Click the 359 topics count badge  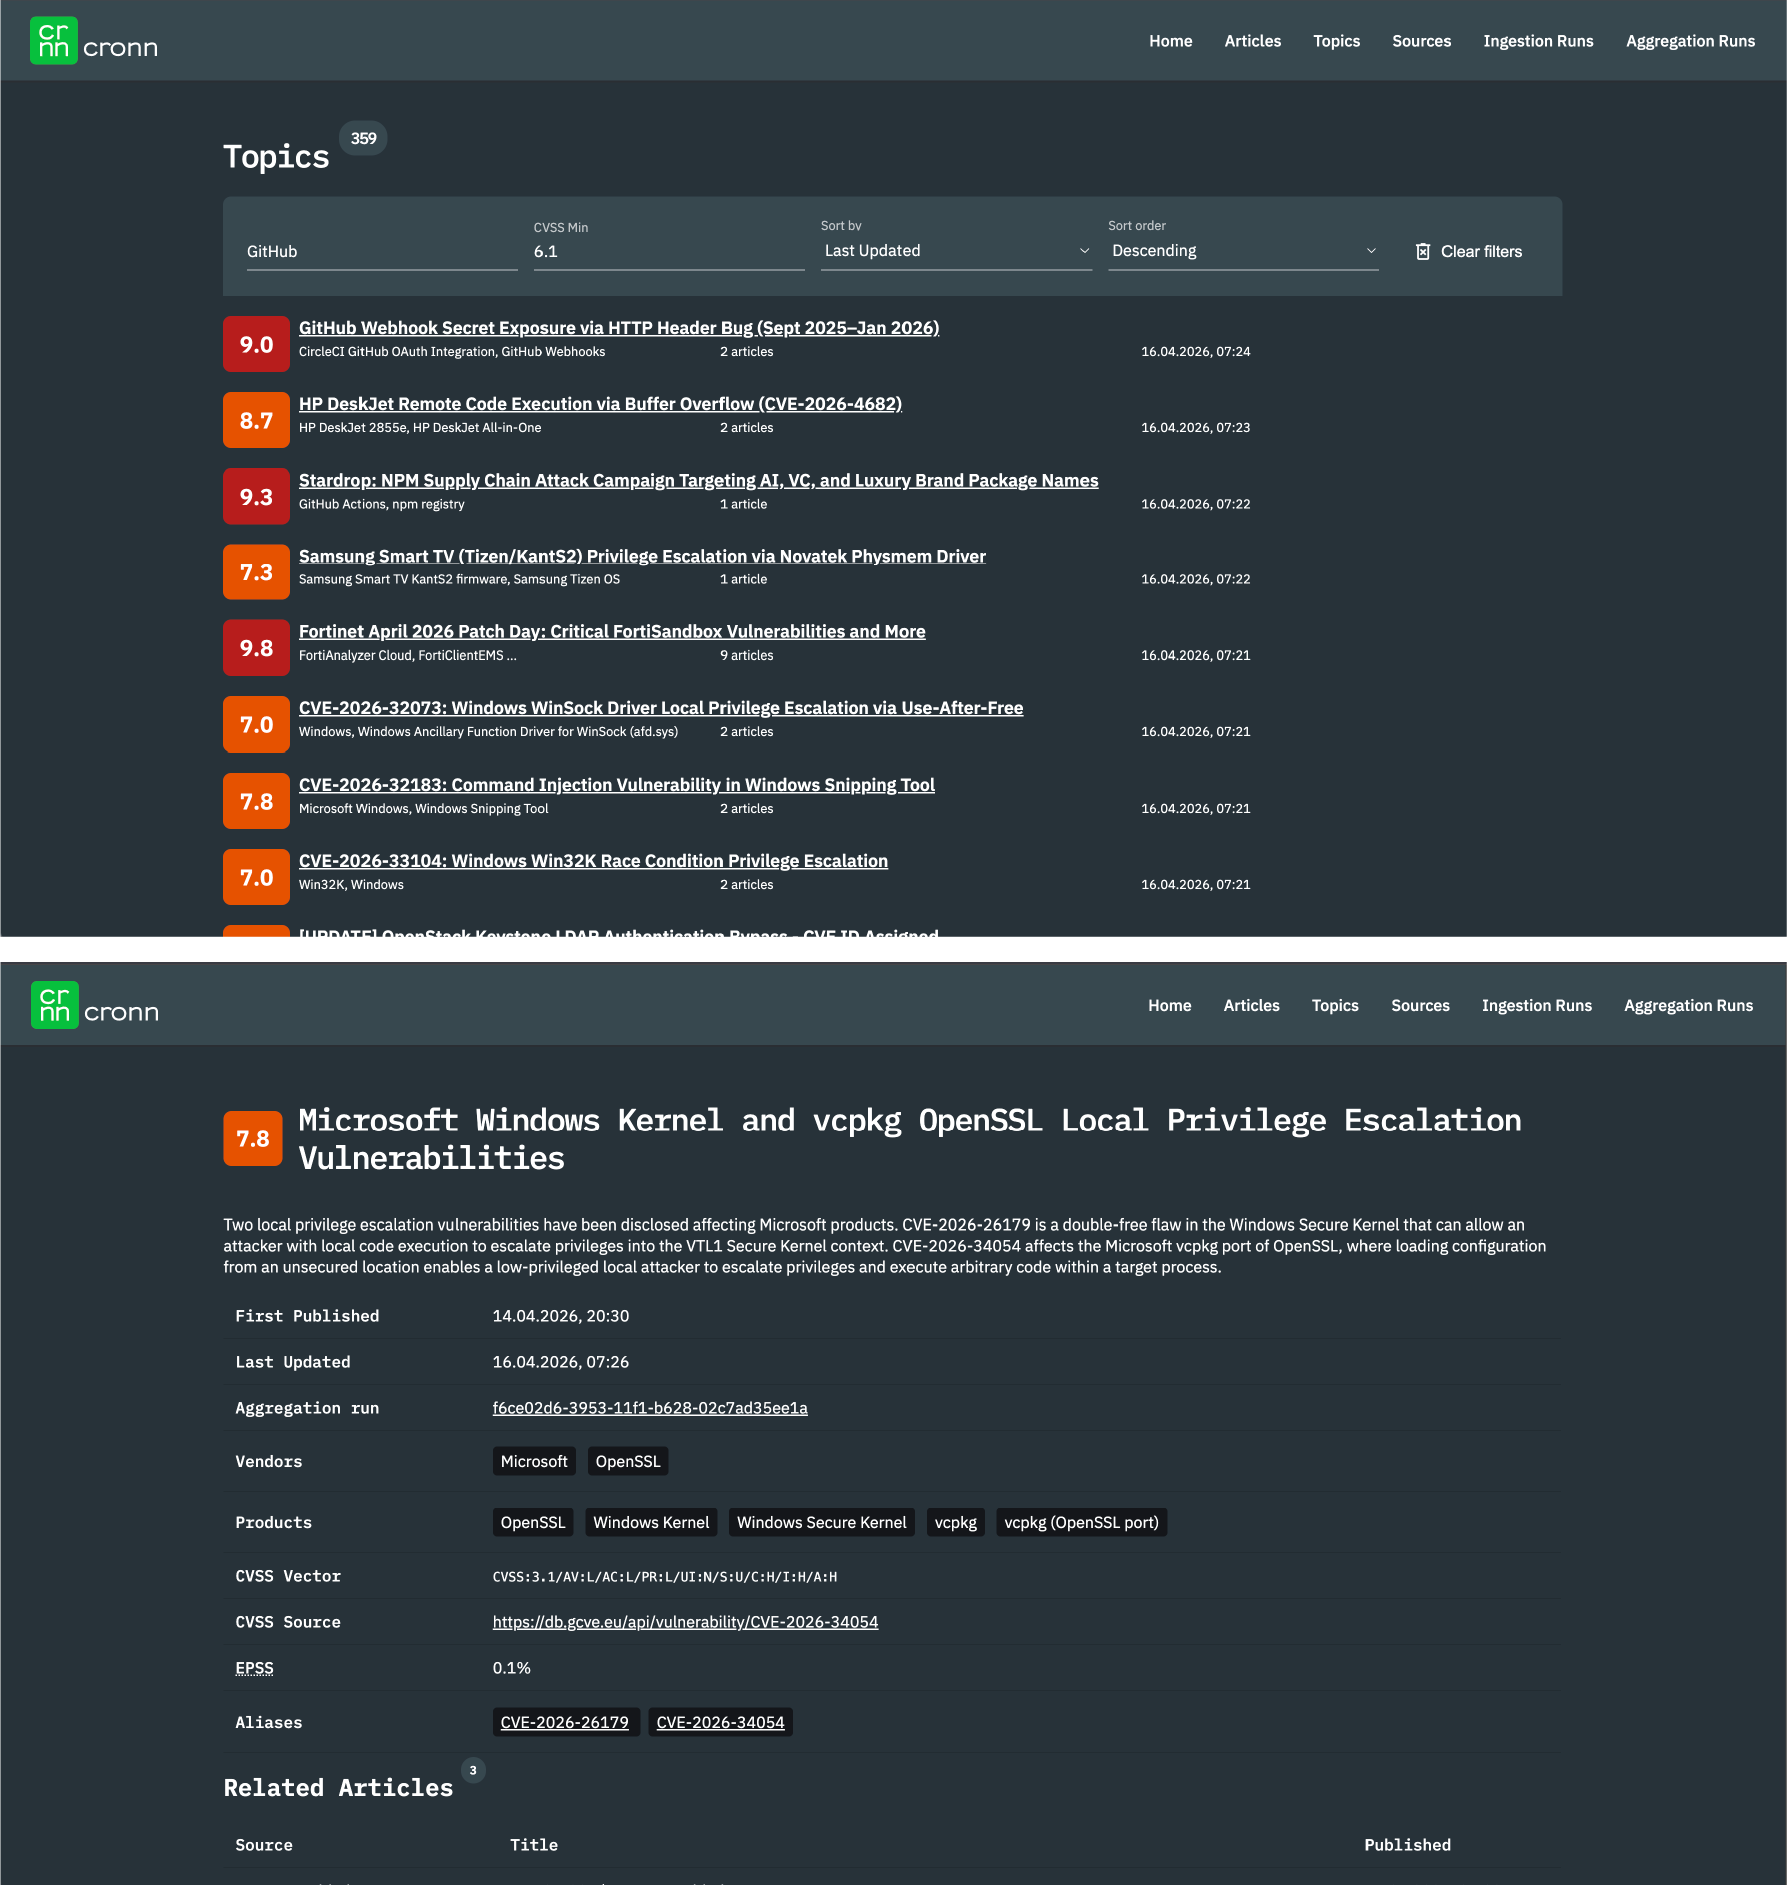(x=363, y=138)
